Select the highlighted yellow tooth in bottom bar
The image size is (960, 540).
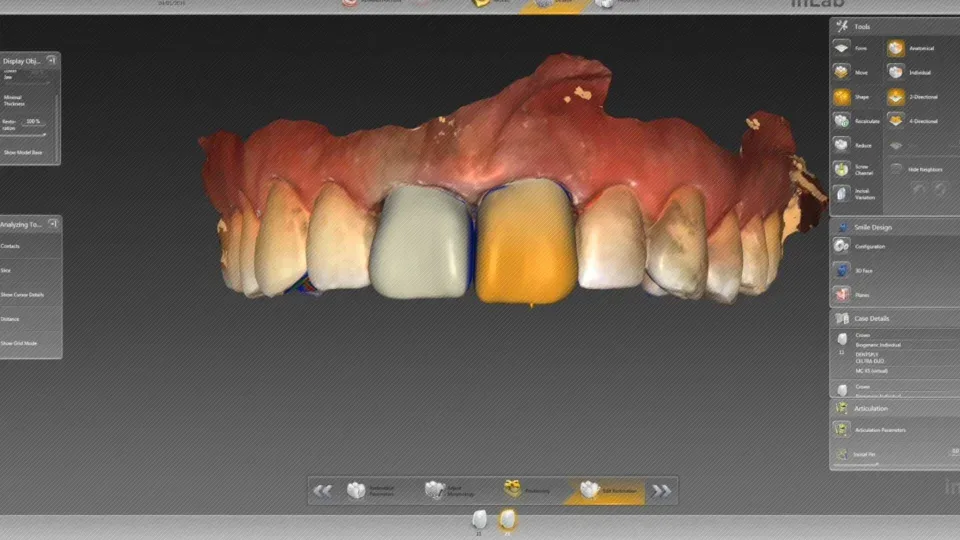coord(507,520)
